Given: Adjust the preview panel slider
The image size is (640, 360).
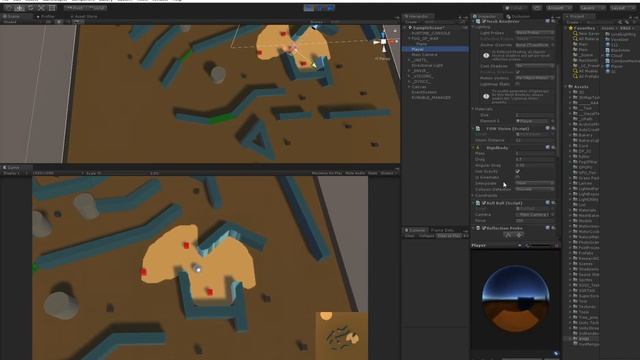Looking at the screenshot, I should (x=539, y=245).
